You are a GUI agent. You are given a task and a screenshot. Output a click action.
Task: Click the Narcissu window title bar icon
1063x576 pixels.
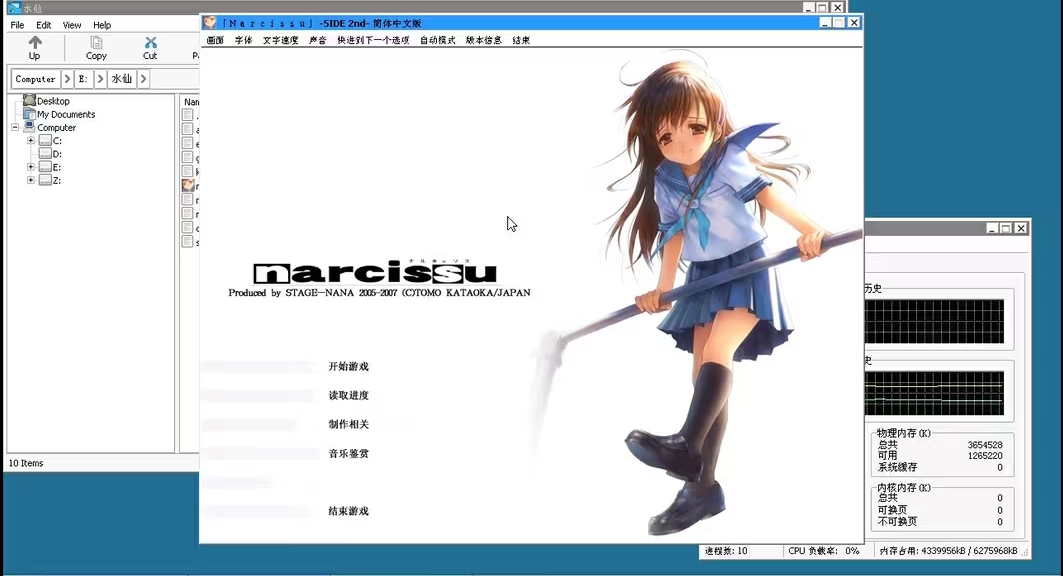[x=210, y=22]
